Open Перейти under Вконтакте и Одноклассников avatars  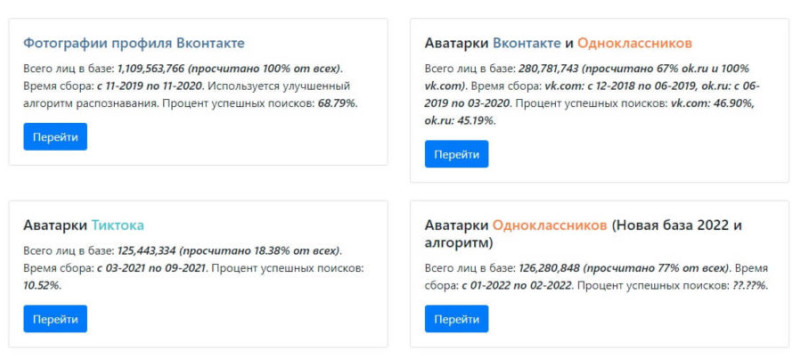click(x=457, y=154)
